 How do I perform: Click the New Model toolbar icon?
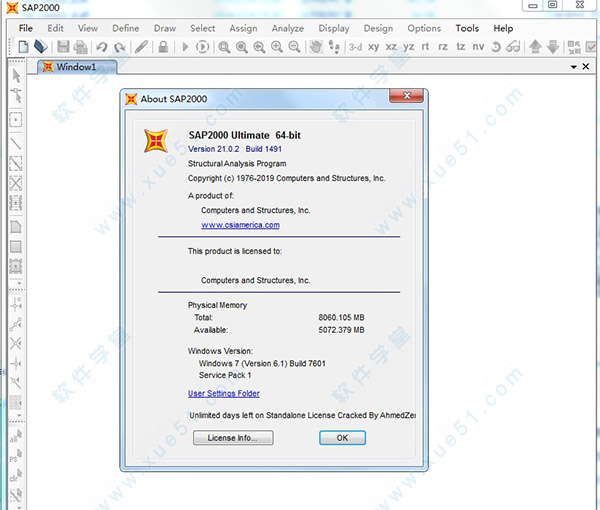[x=23, y=47]
